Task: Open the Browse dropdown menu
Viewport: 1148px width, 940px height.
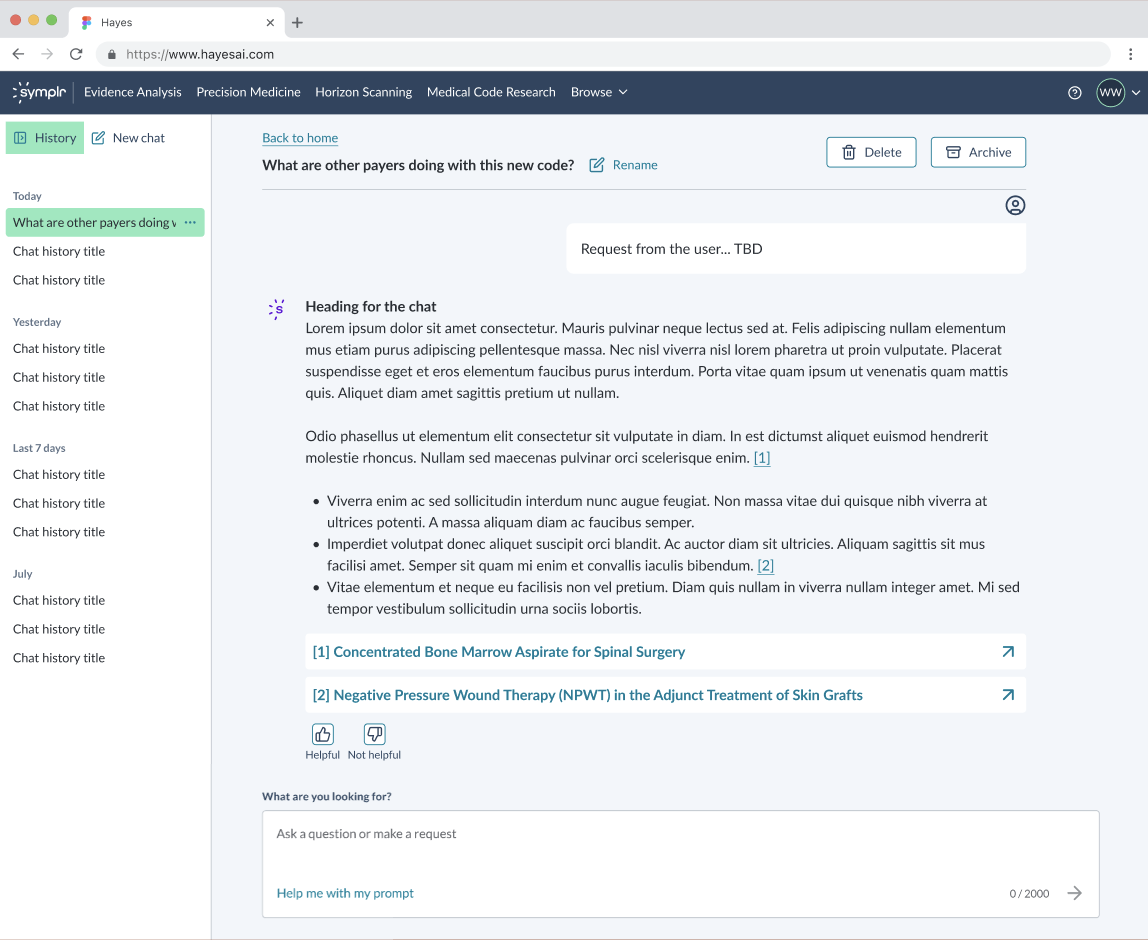Action: coord(599,92)
